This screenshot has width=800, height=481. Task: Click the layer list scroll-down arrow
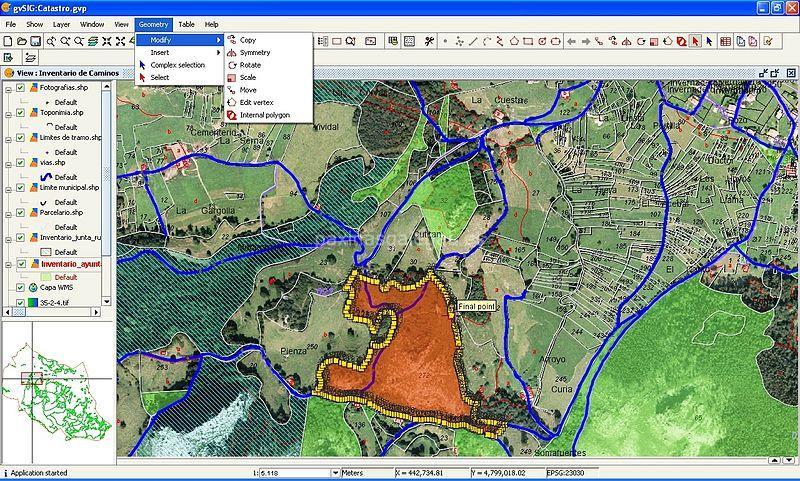tap(107, 301)
